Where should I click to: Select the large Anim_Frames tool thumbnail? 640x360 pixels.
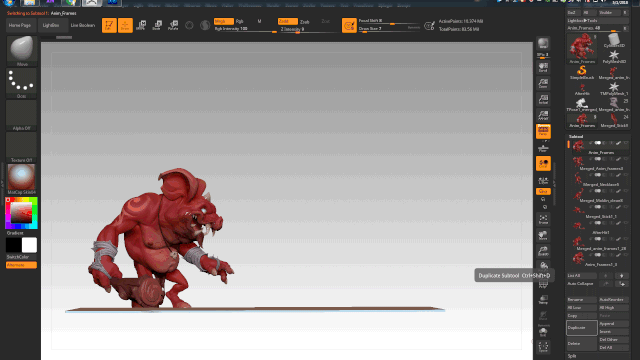click(x=582, y=49)
